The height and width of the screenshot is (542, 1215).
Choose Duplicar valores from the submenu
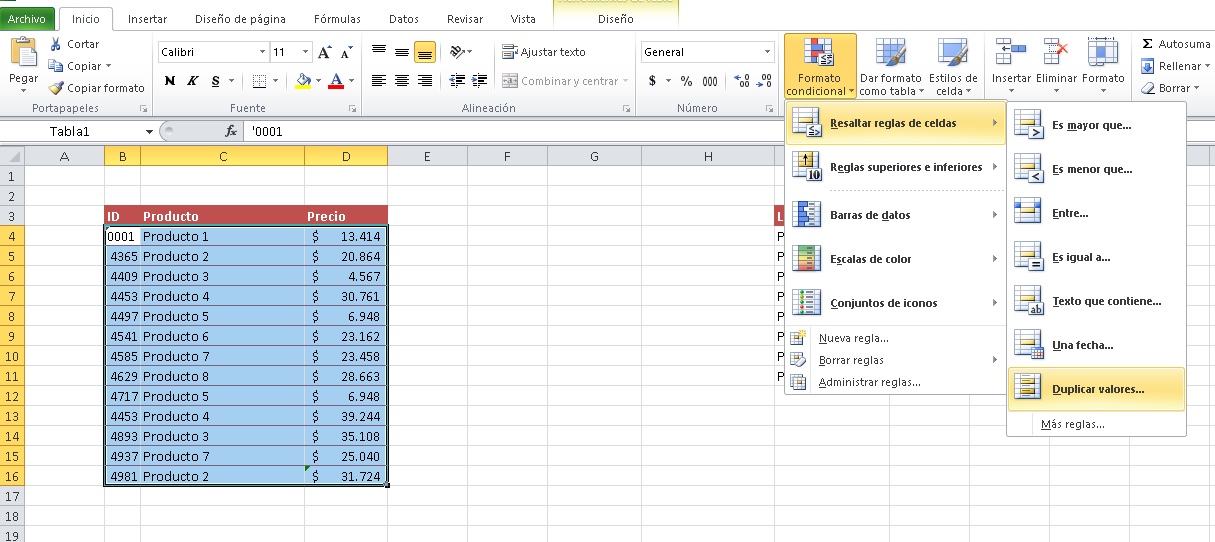tap(1096, 389)
